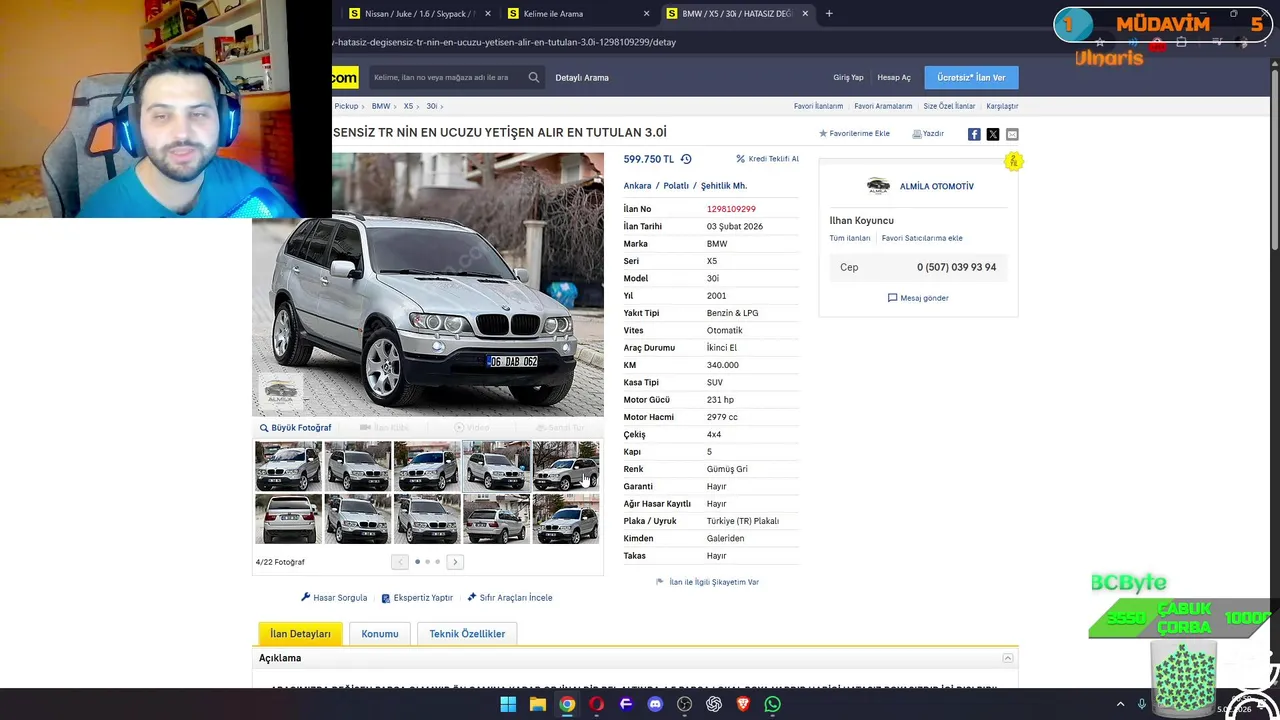Click Sıfır Araçları İncele link
This screenshot has width=1280, height=720.
point(510,598)
